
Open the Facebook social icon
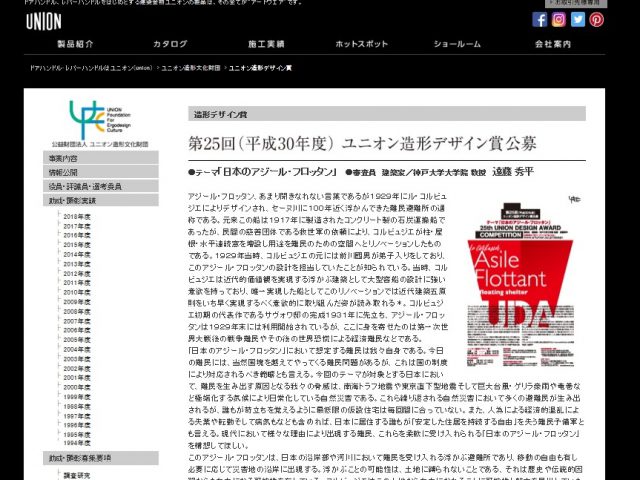(x=540, y=20)
